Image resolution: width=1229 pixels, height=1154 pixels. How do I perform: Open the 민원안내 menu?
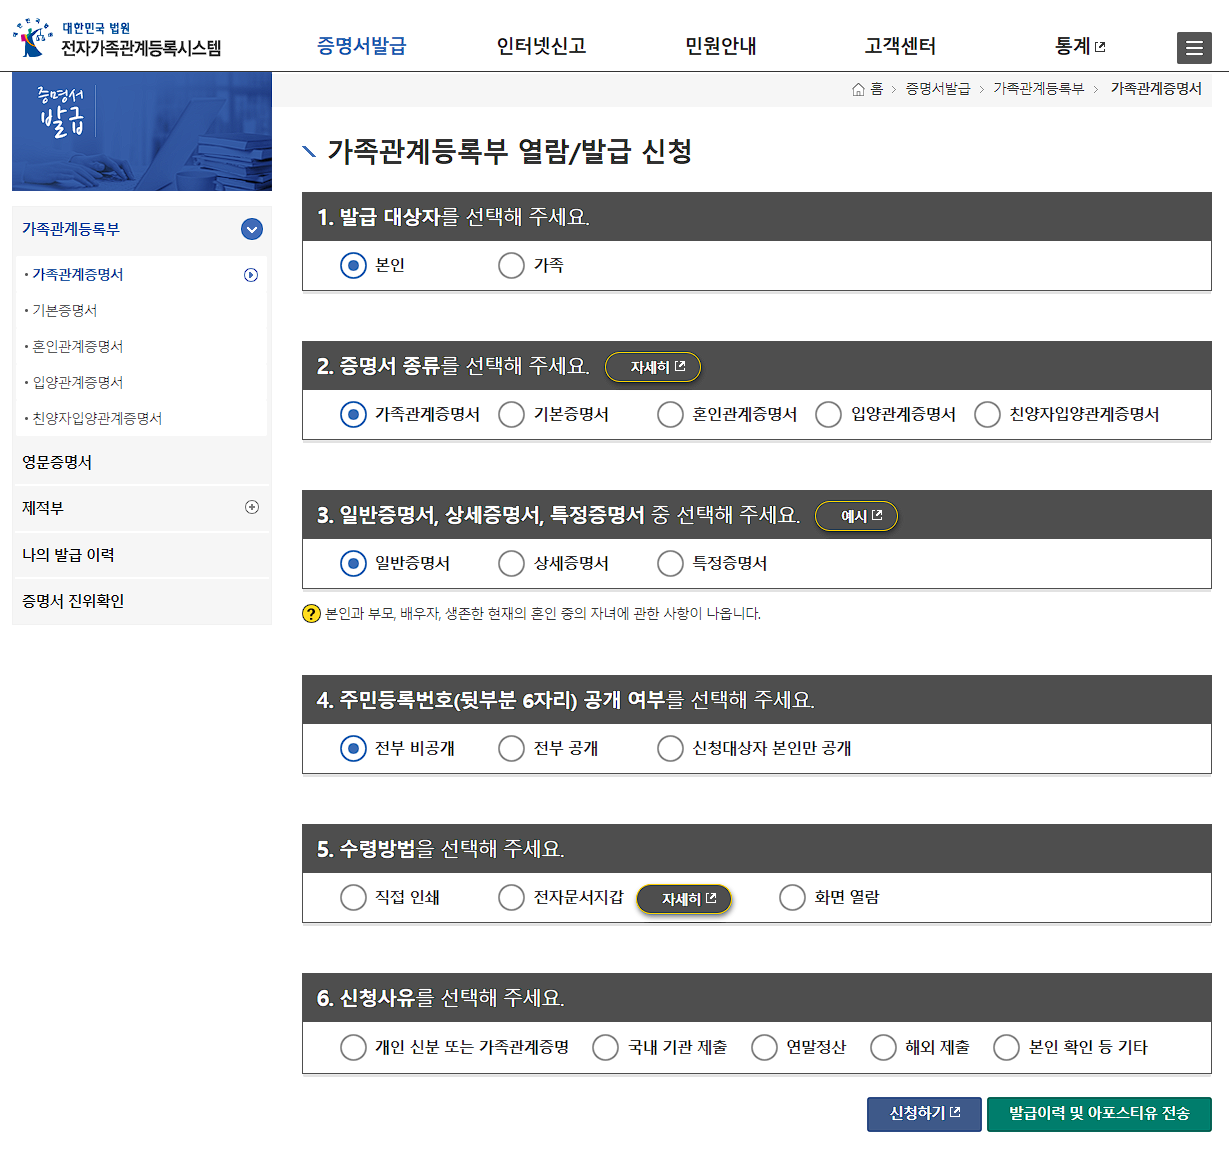[x=719, y=44]
